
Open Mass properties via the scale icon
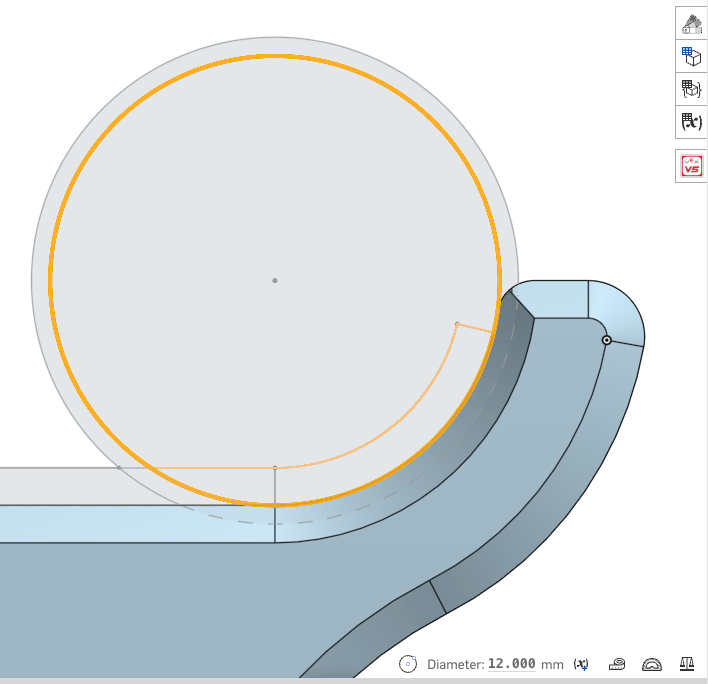687,664
